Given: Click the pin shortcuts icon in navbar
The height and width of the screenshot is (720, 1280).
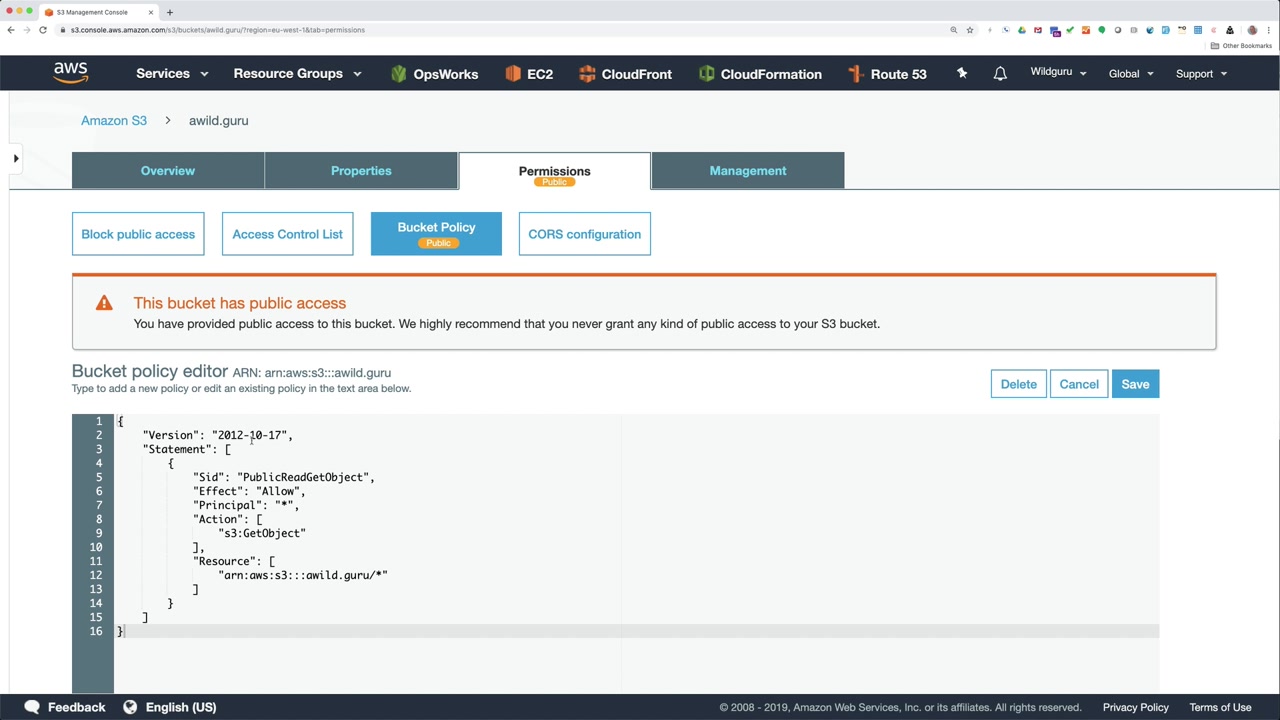Looking at the screenshot, I should (x=962, y=73).
